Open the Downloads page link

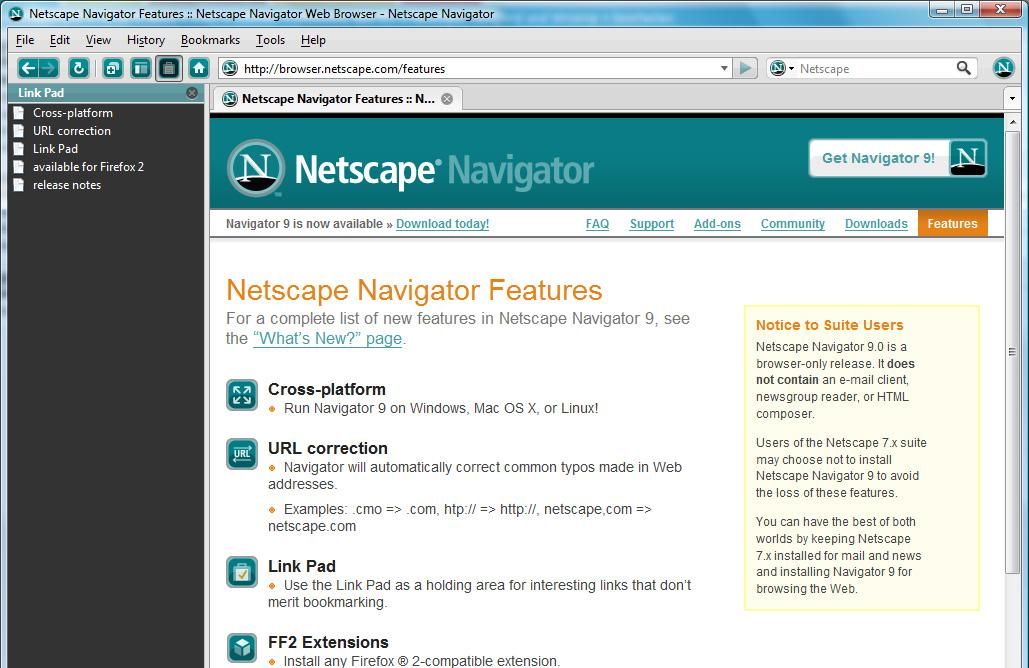click(876, 224)
